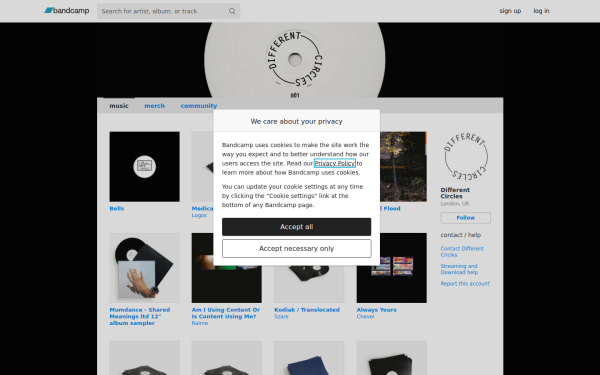This screenshot has width=600, height=375.
Task: Open the forest album cover thumbnail
Action: coord(403,166)
